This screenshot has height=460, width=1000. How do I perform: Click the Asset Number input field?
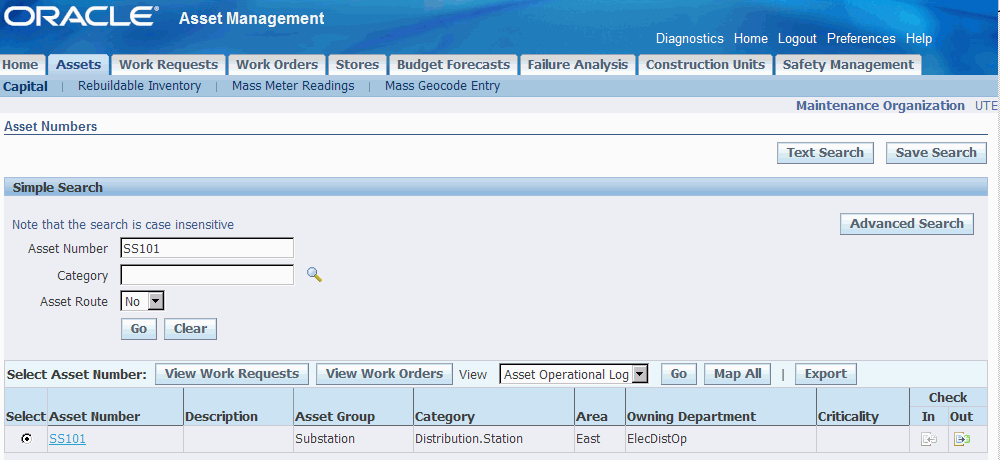click(207, 248)
